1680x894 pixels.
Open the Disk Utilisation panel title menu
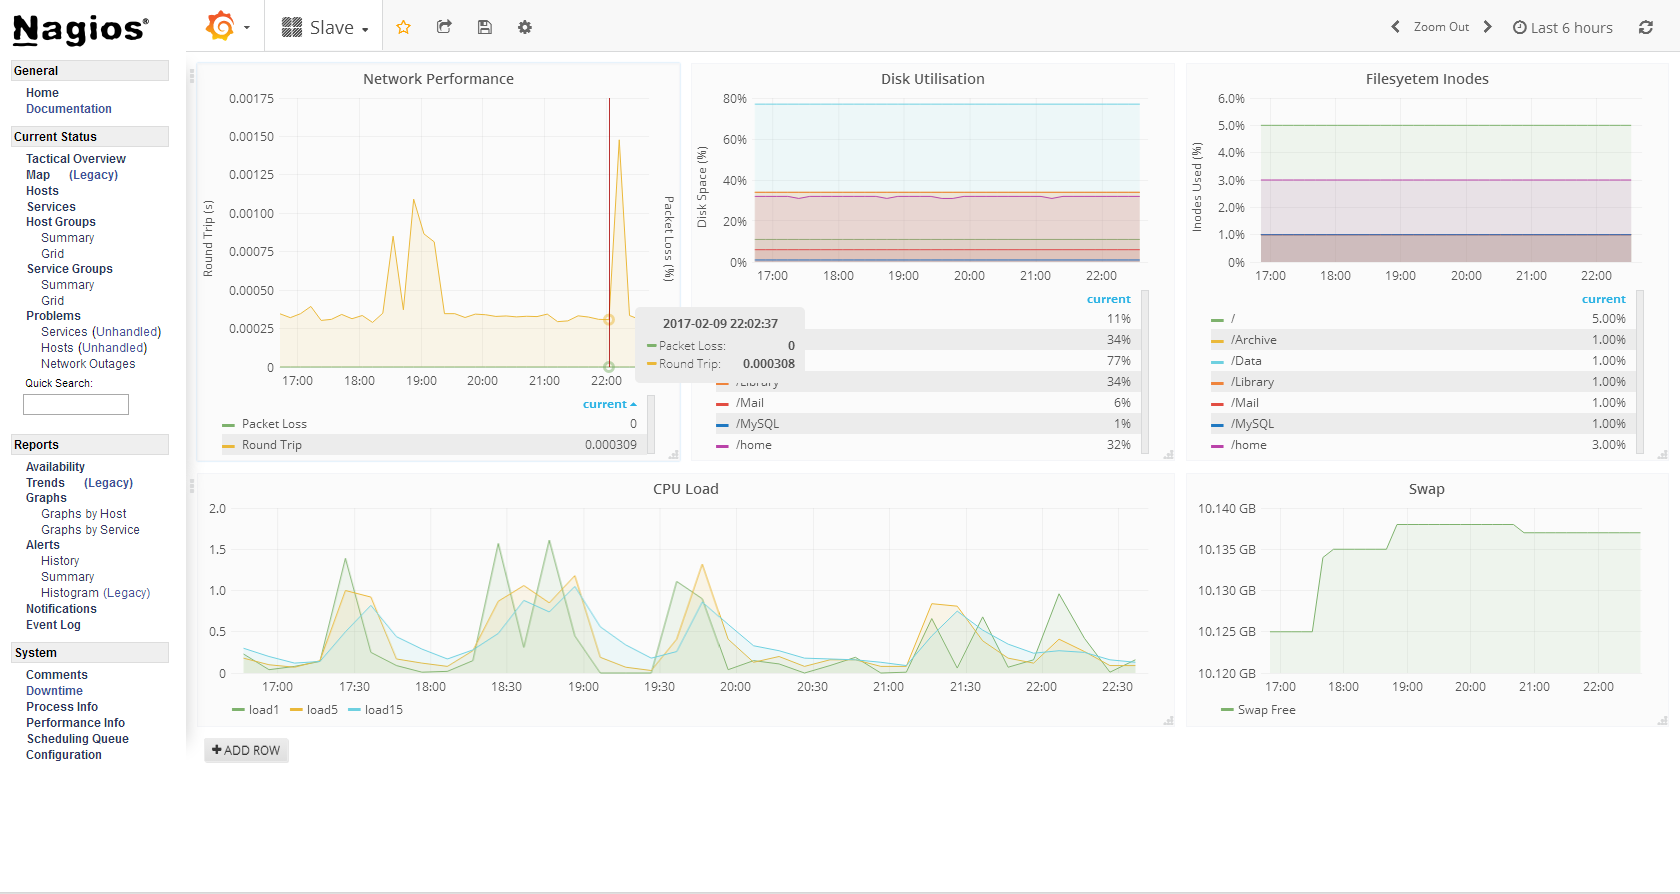tap(932, 79)
